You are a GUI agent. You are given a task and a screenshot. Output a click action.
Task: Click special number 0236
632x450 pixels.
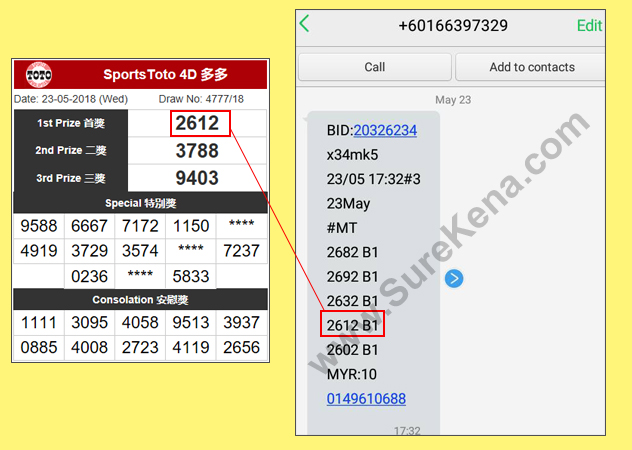point(89,277)
